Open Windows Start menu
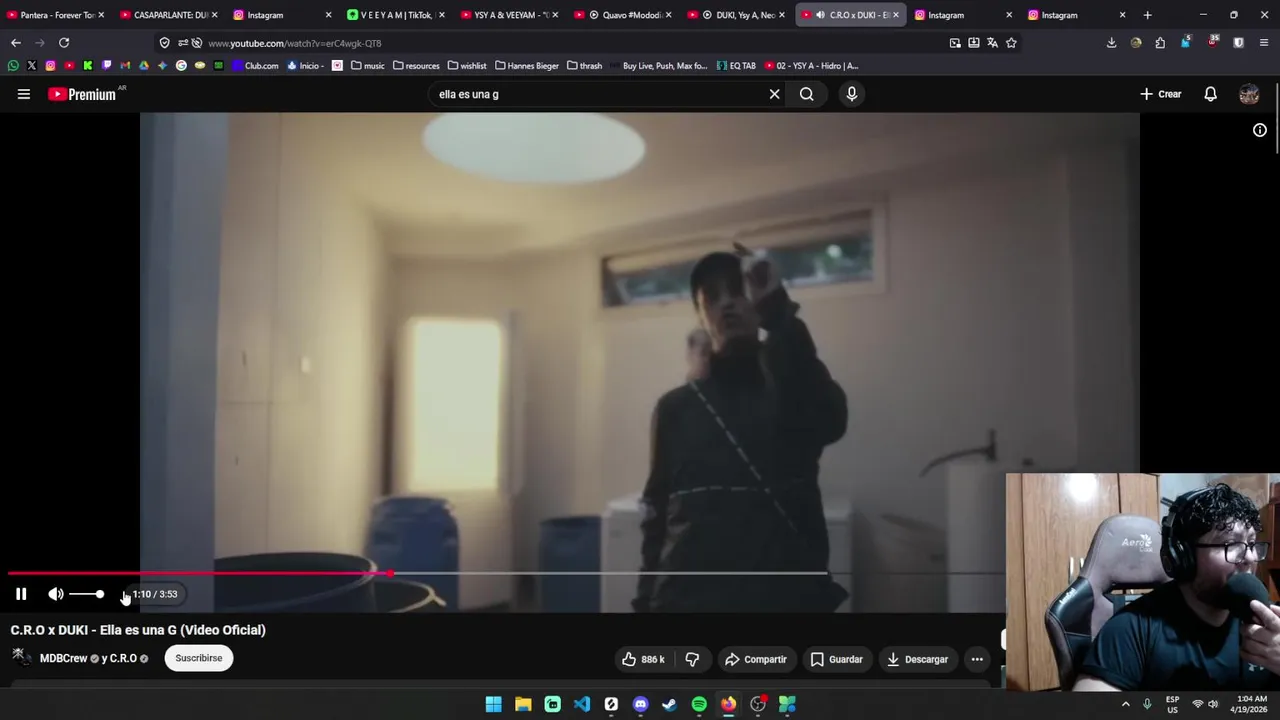1280x720 pixels. pyautogui.click(x=493, y=705)
